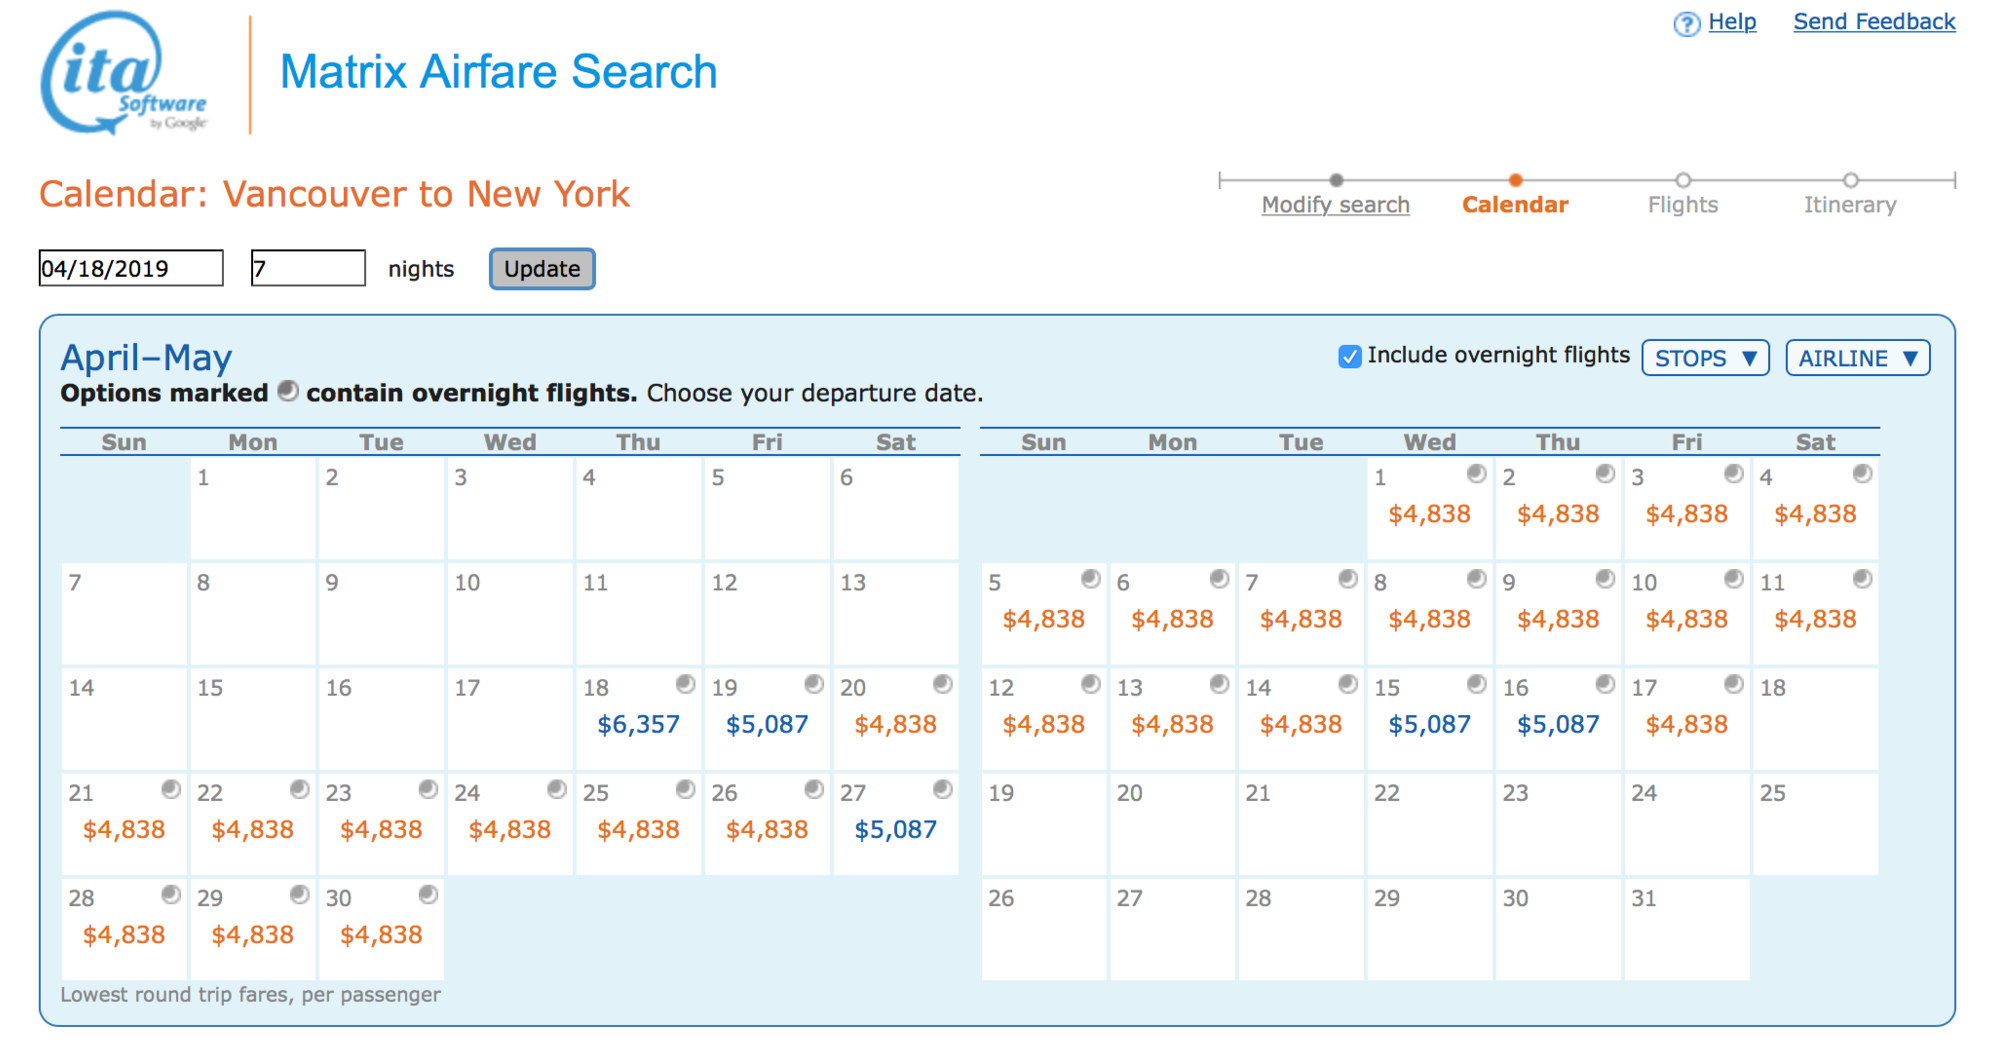
Task: Go to the Modify search step
Action: pyautogui.click(x=1335, y=205)
